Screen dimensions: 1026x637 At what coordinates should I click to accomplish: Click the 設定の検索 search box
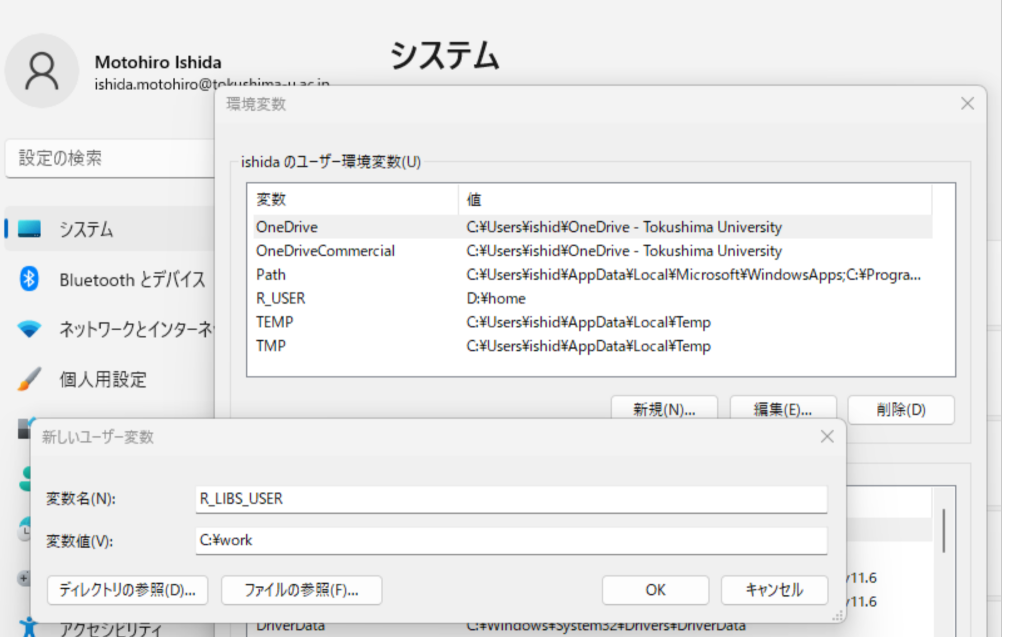click(108, 158)
